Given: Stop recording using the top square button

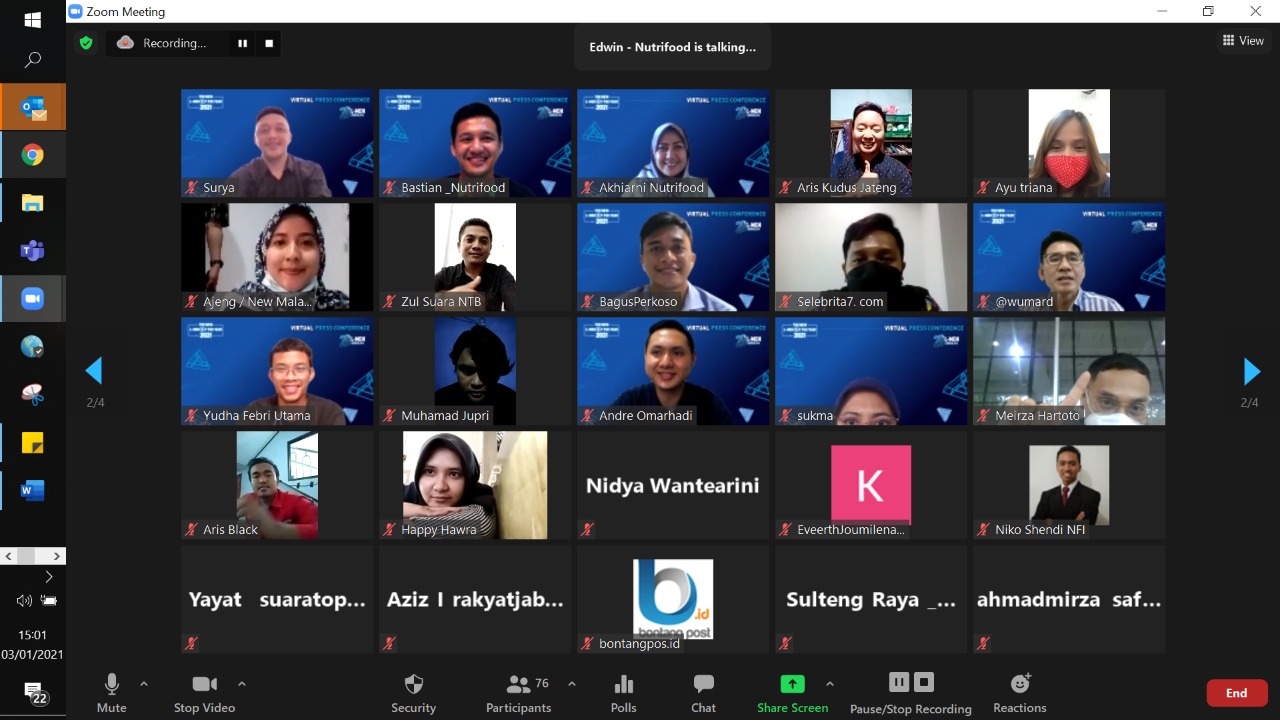Looking at the screenshot, I should [x=269, y=43].
